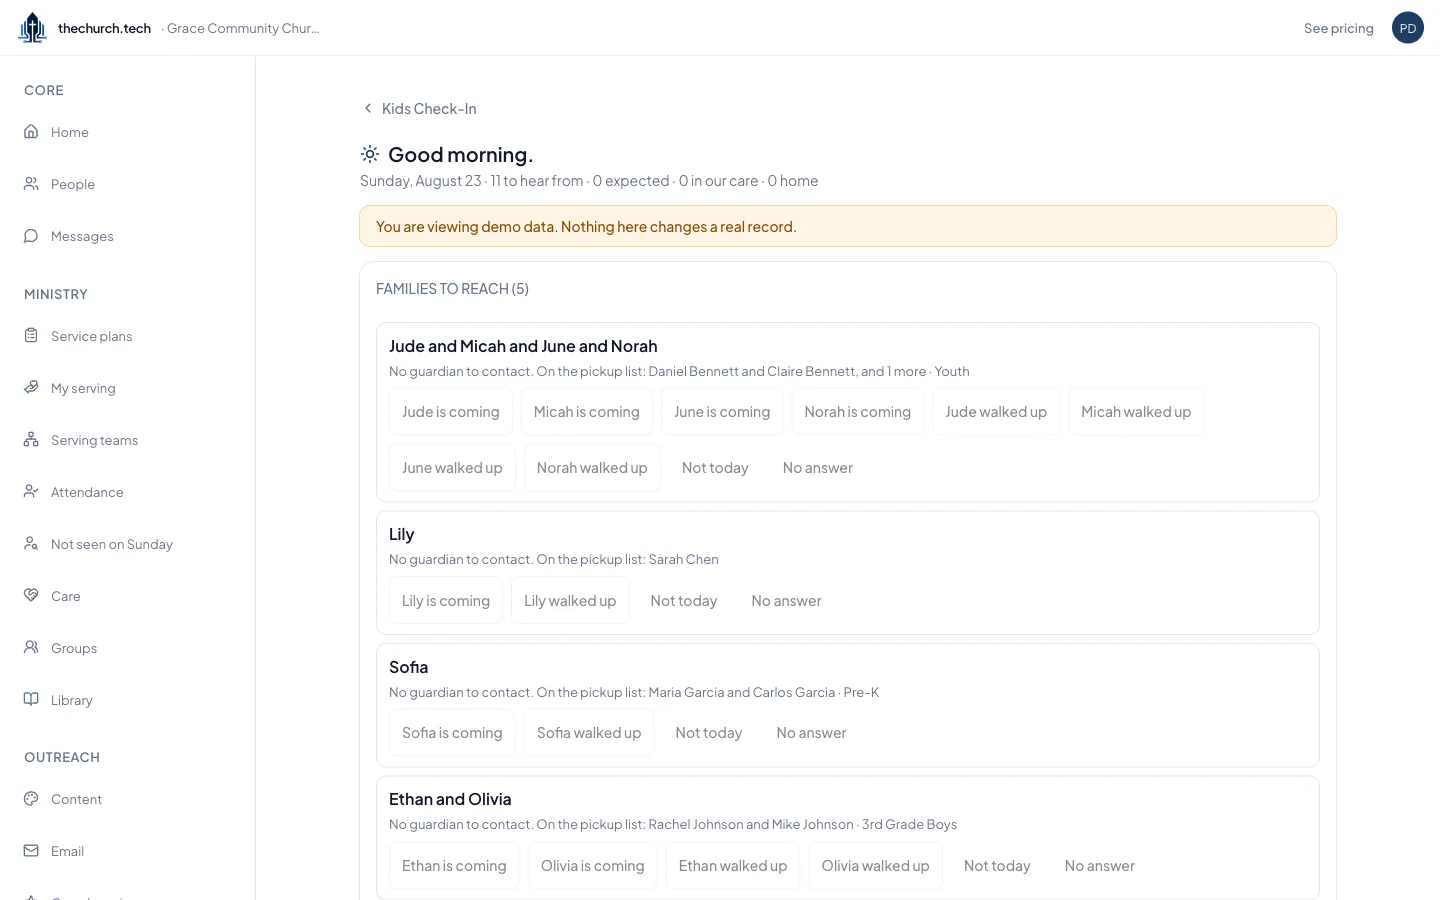Click the sun icon beside Good morning
The width and height of the screenshot is (1440, 900).
coord(370,154)
